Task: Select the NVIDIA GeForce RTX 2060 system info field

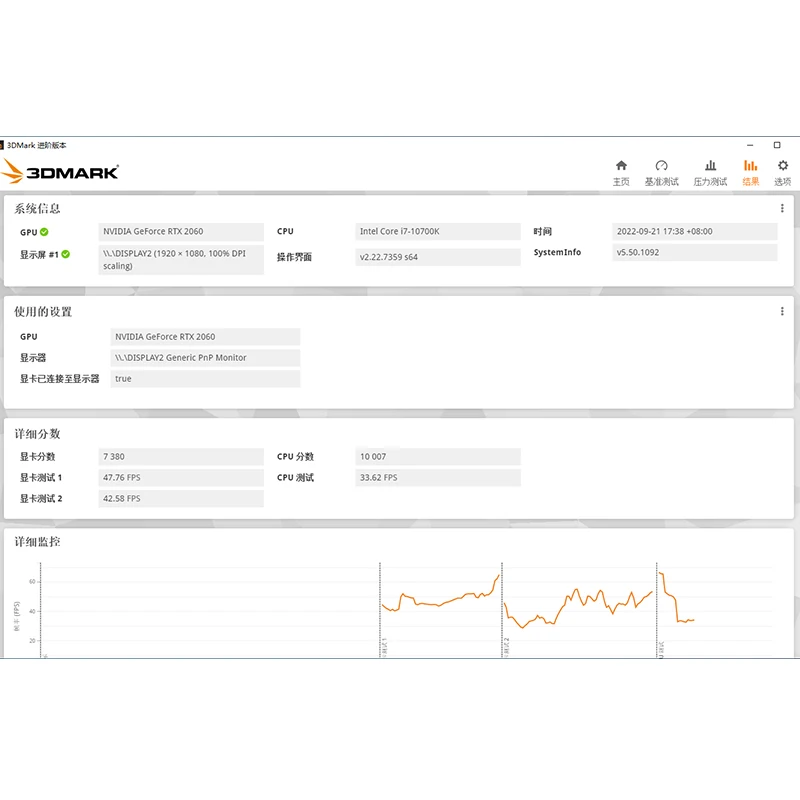Action: pos(181,232)
